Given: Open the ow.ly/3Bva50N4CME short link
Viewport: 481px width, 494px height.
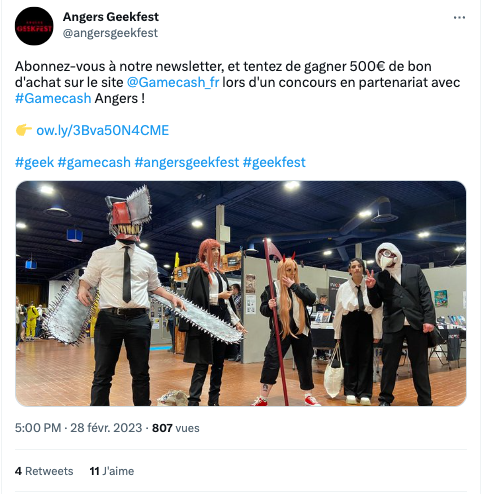Looking at the screenshot, I should click(103, 130).
